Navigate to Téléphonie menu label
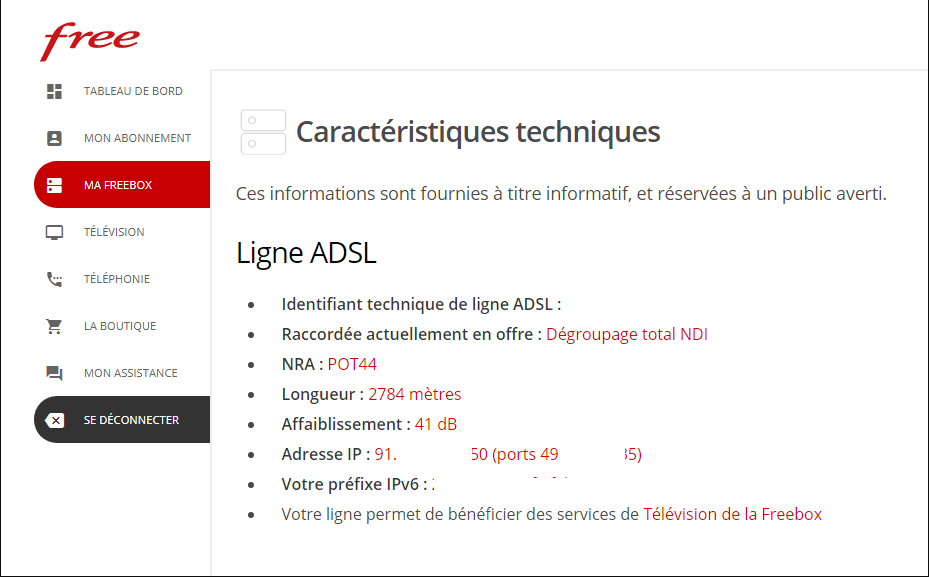Image resolution: width=929 pixels, height=577 pixels. coord(117,279)
